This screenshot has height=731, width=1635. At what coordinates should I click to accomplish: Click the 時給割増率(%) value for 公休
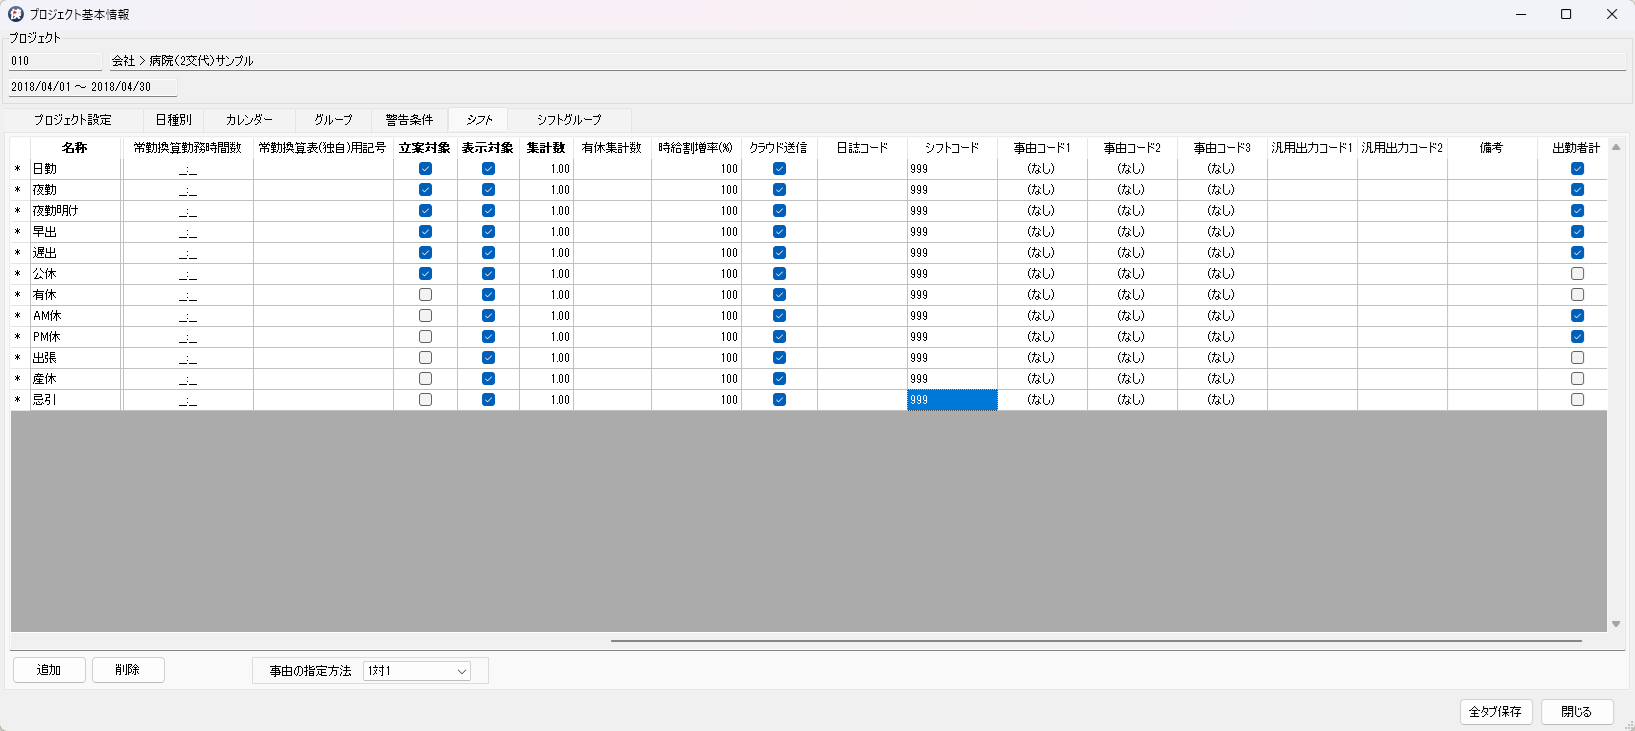(696, 274)
